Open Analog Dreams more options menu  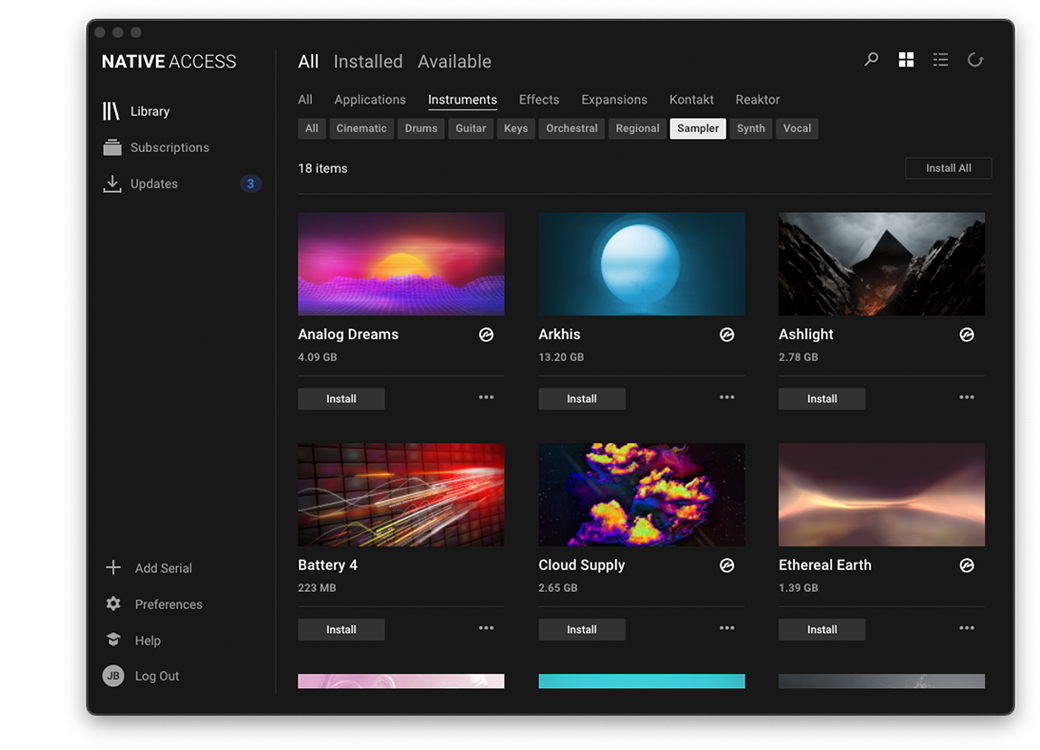point(486,397)
